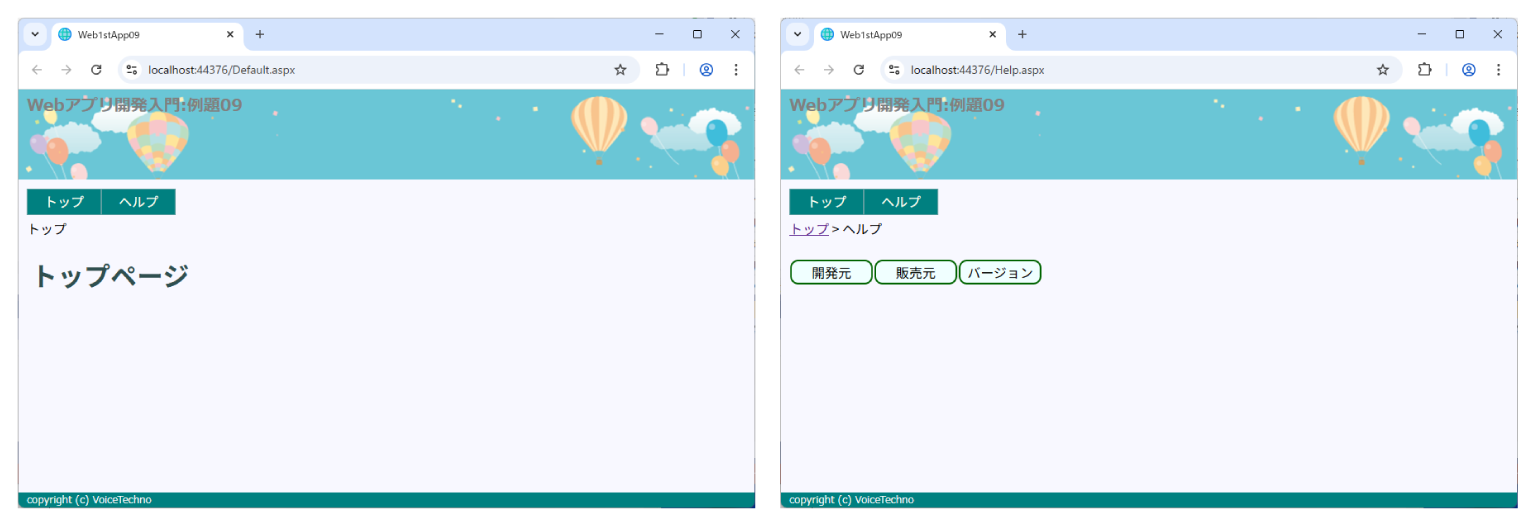1536x526 pixels.
Task: Open new tab in the Help.aspx window
Action: point(1022,34)
